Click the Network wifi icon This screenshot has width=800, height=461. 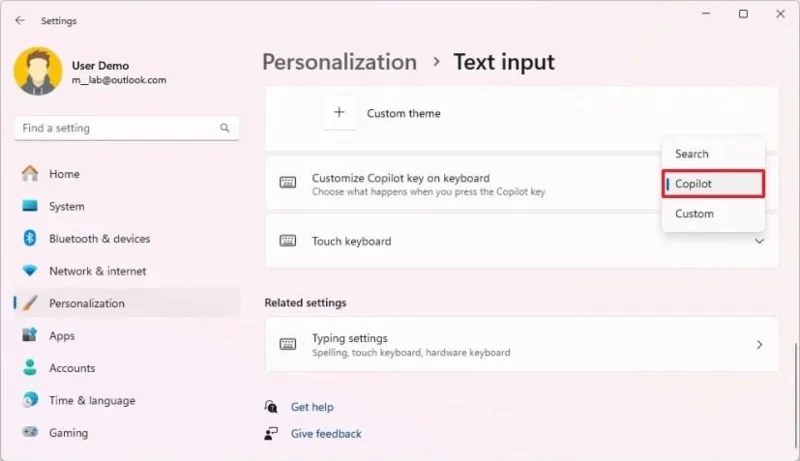click(x=30, y=270)
